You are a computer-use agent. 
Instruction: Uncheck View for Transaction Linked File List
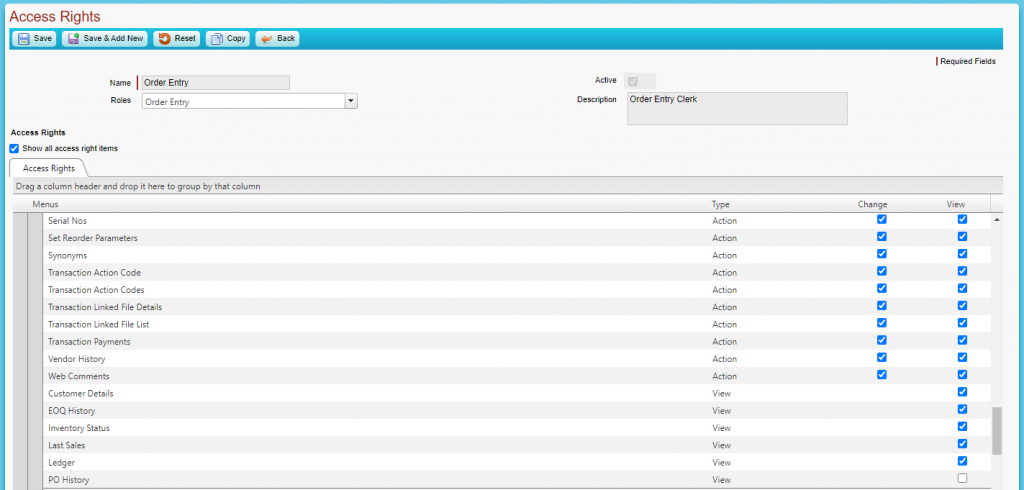962,323
